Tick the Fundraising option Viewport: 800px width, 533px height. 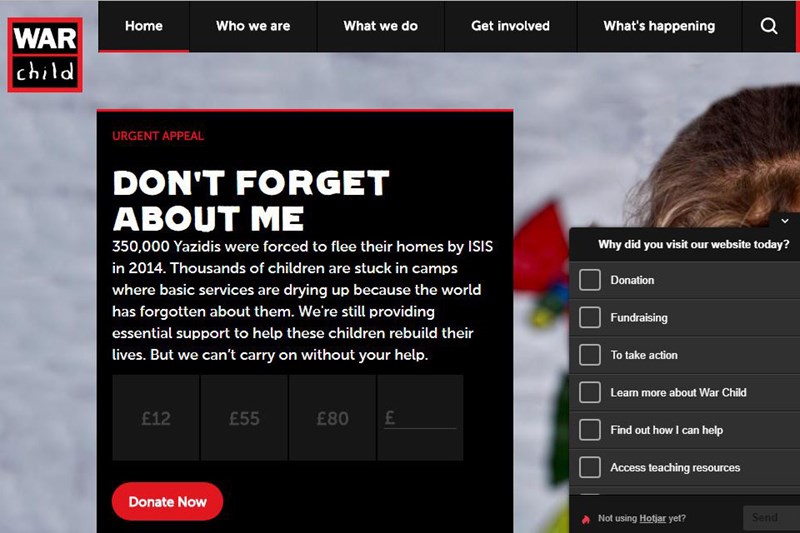tap(590, 317)
